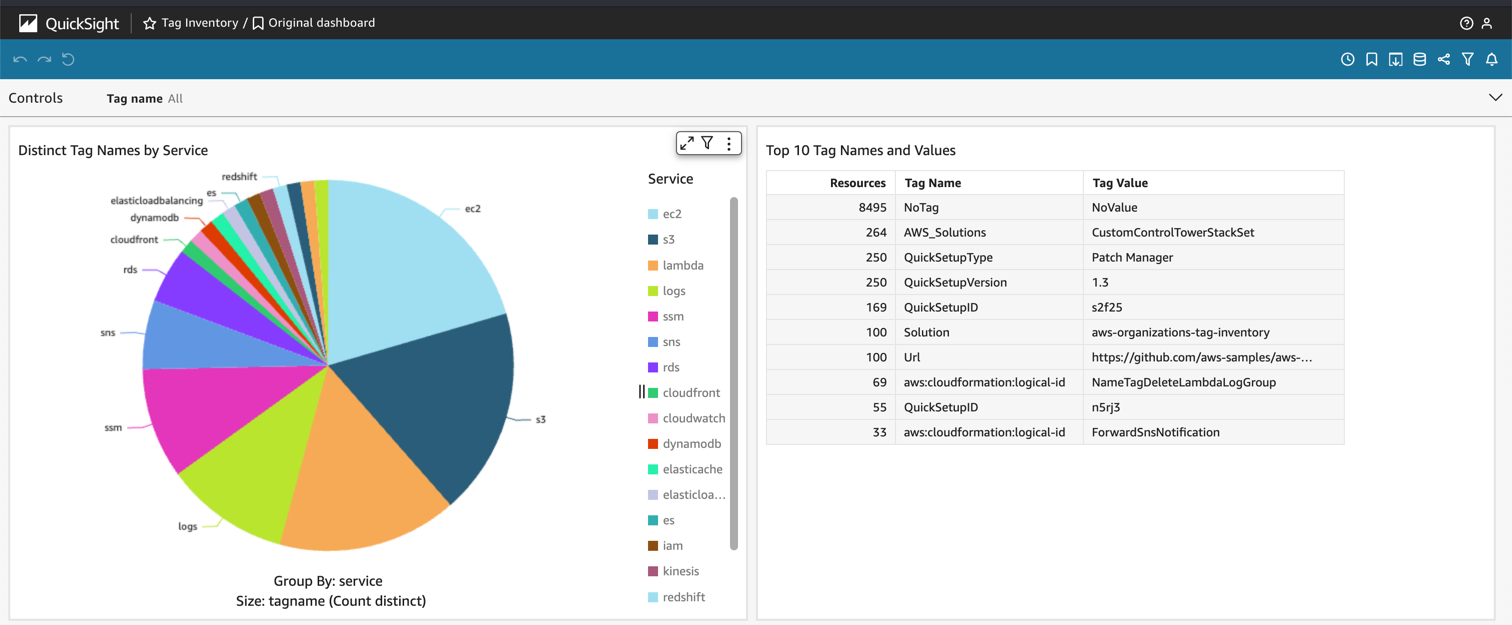Undo the last action
The height and width of the screenshot is (625, 1512).
(x=20, y=60)
